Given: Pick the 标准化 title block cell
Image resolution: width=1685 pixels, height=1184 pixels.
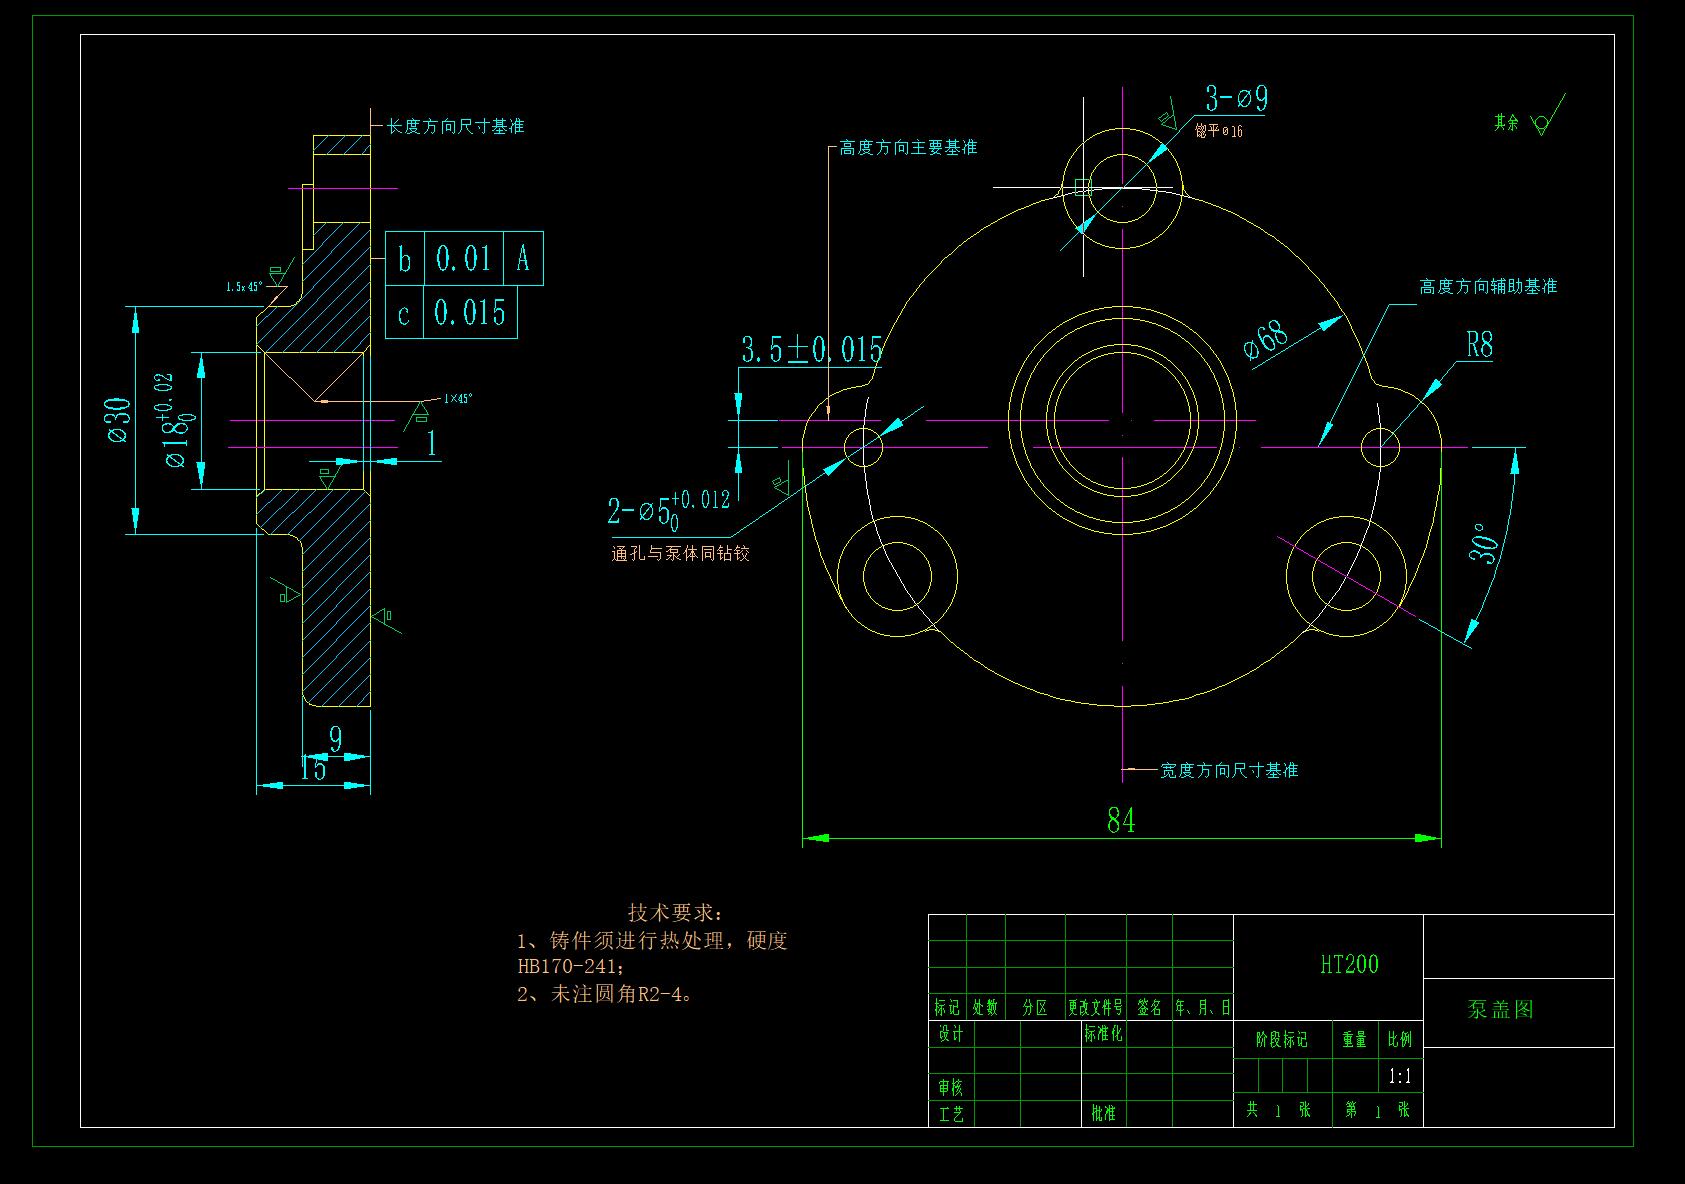Looking at the screenshot, I should 1103,1034.
